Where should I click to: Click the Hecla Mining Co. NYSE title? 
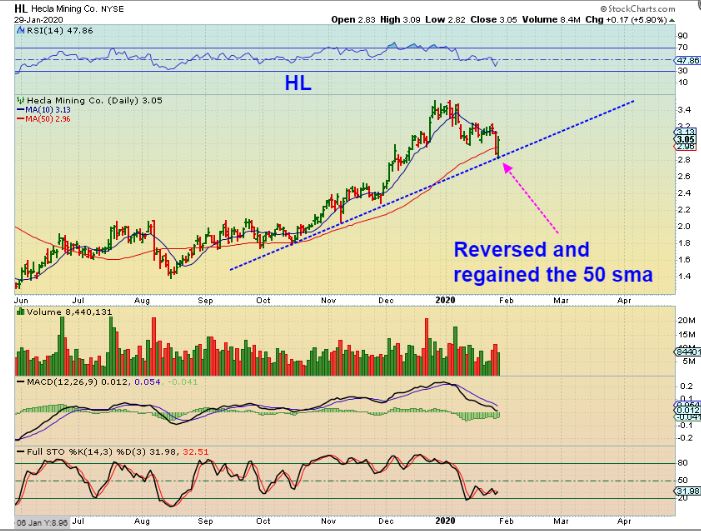[77, 8]
